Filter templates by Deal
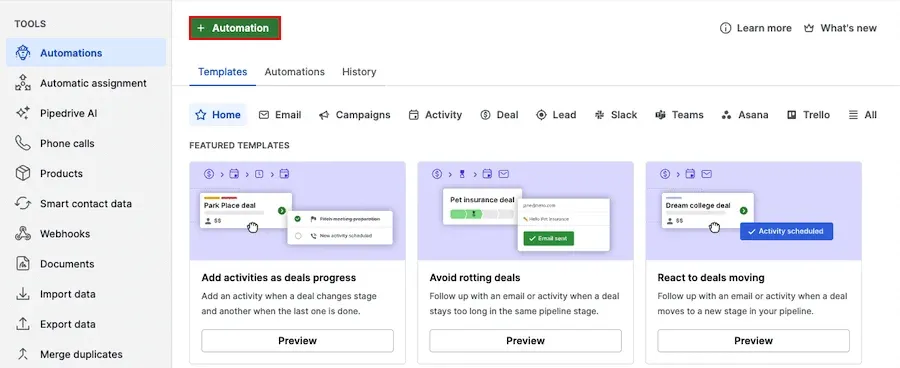Screen dimensions: 900x368 point(499,115)
